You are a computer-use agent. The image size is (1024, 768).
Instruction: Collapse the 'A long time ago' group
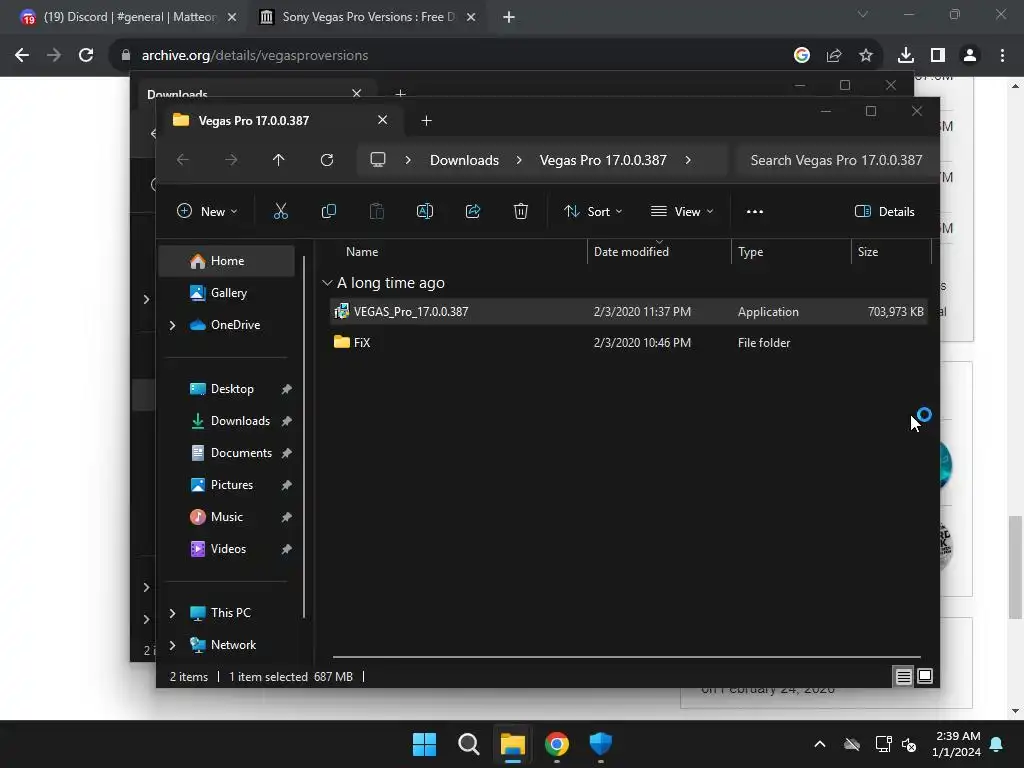click(327, 283)
